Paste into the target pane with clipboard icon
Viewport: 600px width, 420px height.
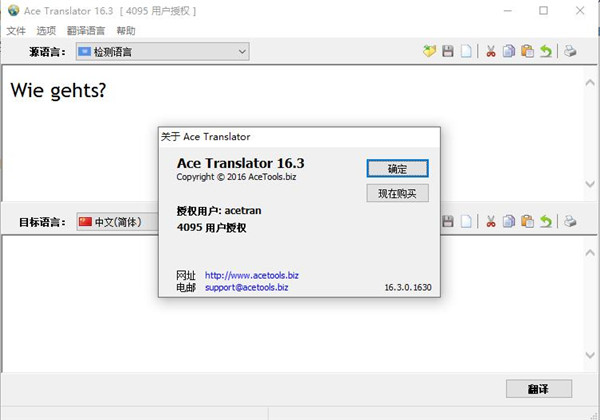pyautogui.click(x=527, y=221)
